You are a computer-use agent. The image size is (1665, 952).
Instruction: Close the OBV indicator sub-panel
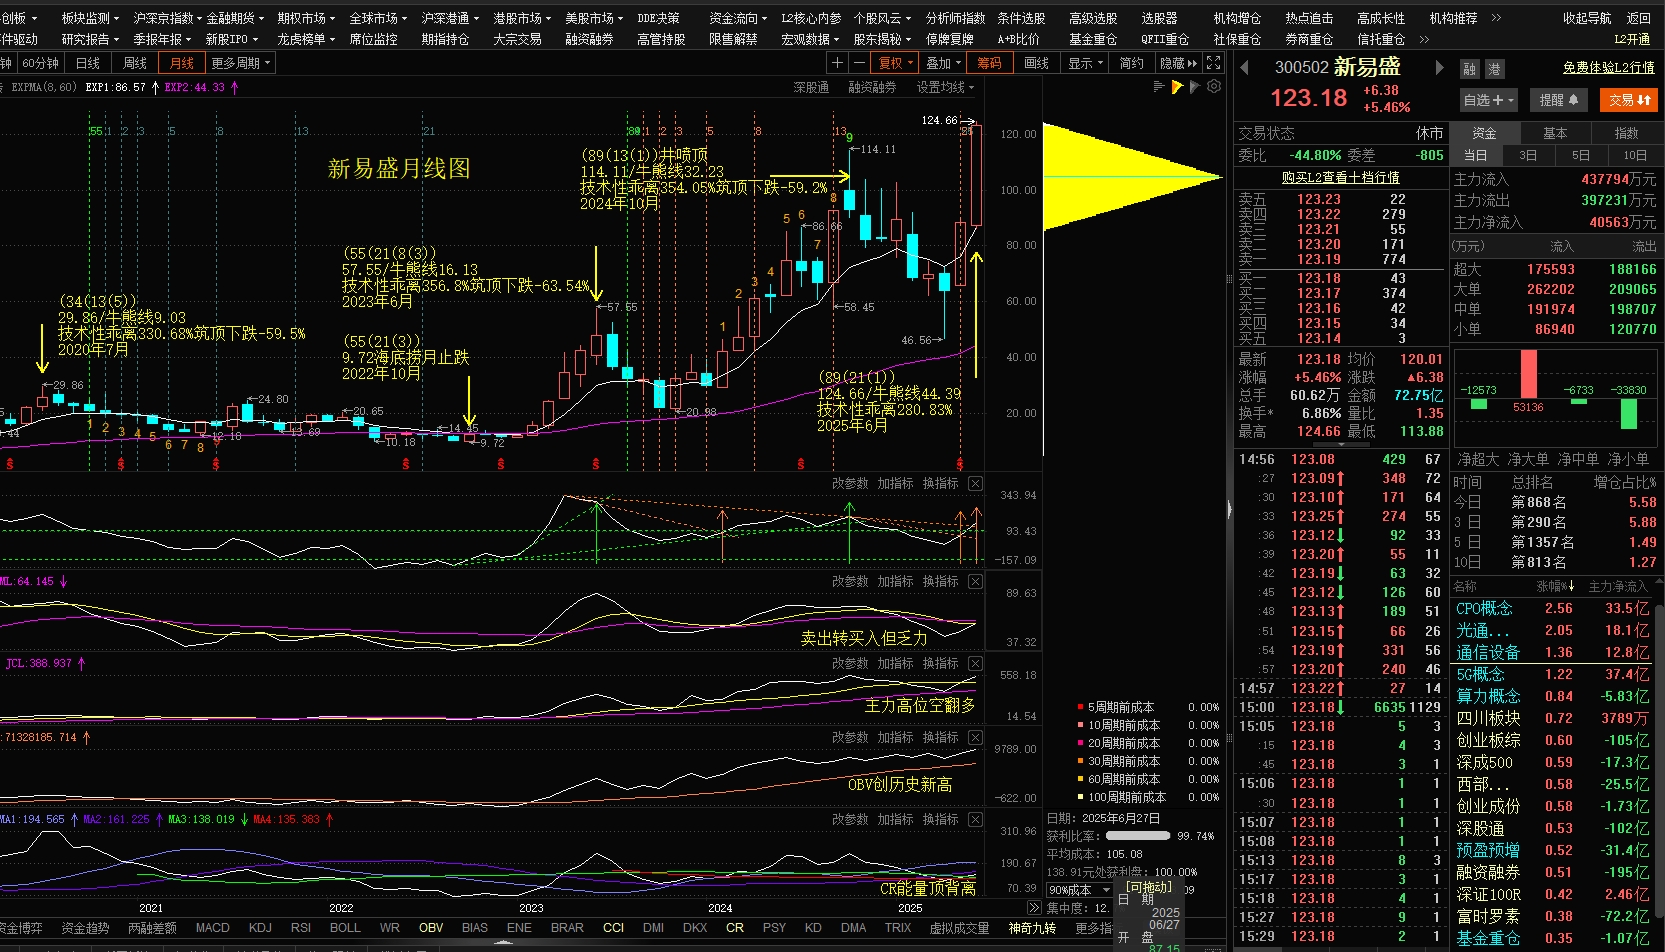975,737
